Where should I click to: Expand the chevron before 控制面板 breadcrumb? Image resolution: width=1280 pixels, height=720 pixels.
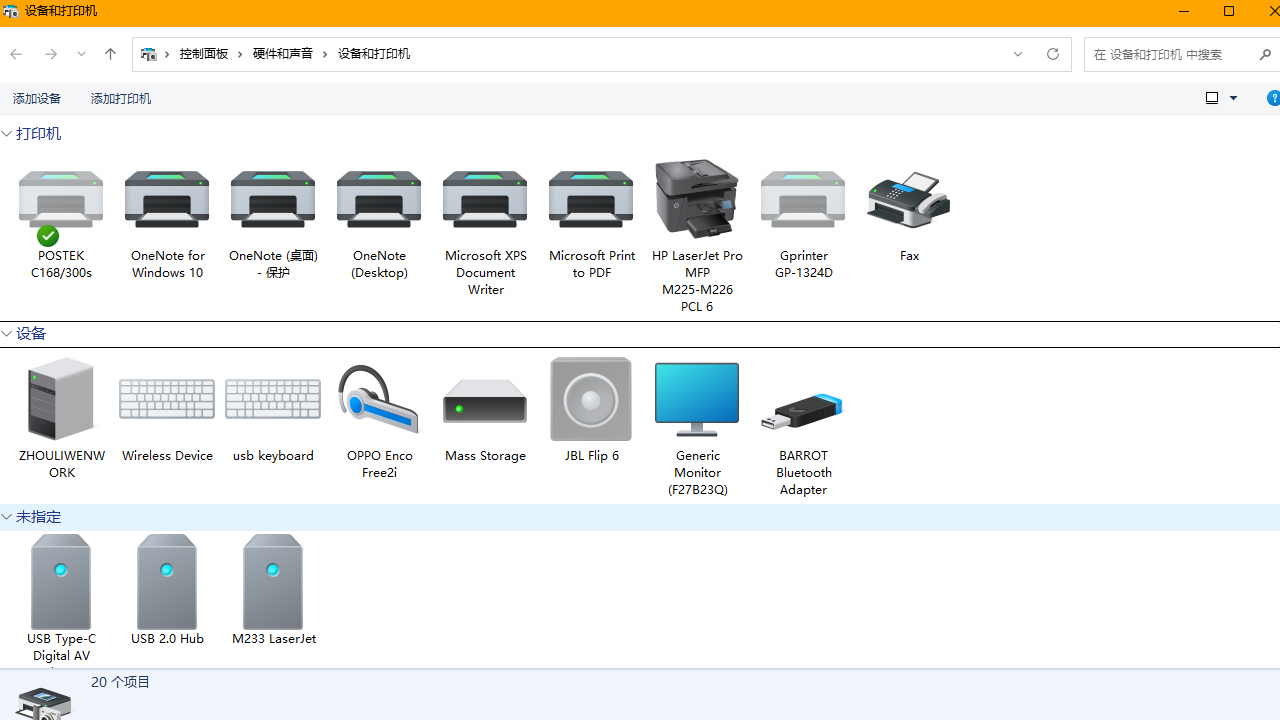(168, 54)
